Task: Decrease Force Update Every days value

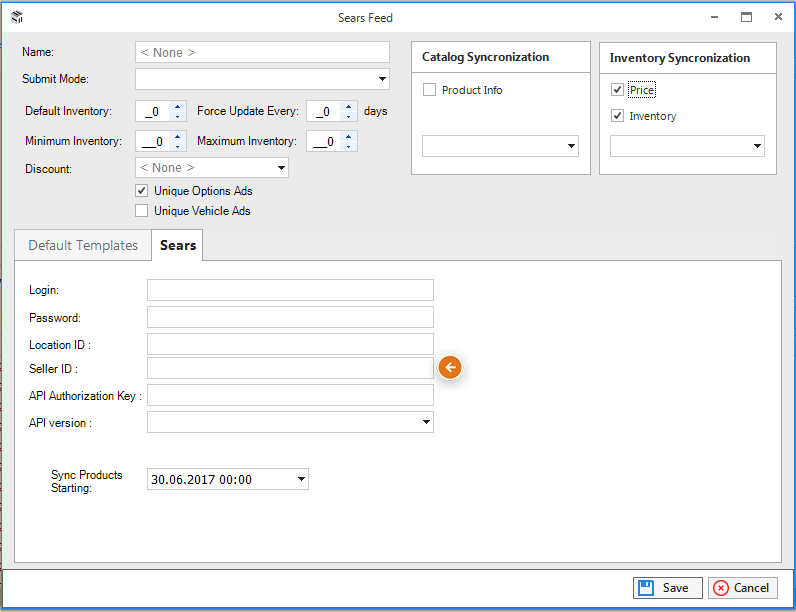Action: [348, 117]
